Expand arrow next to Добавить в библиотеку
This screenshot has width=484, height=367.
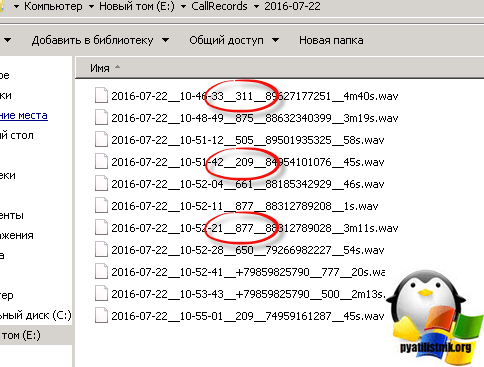click(x=165, y=40)
